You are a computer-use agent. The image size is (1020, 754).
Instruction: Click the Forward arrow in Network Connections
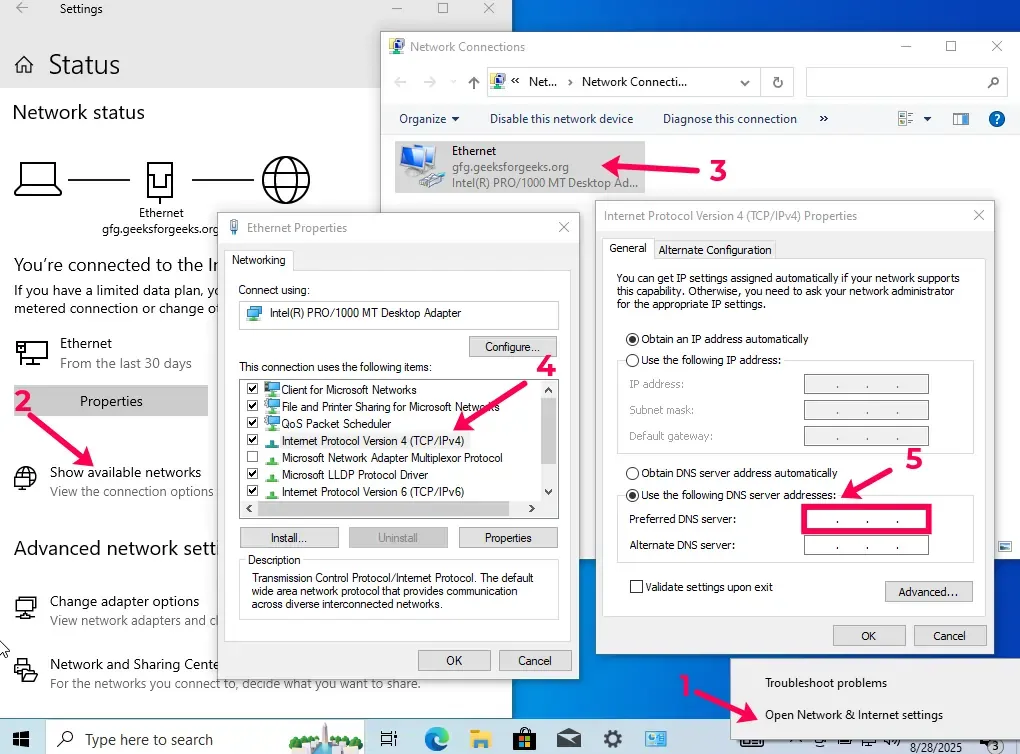(430, 82)
